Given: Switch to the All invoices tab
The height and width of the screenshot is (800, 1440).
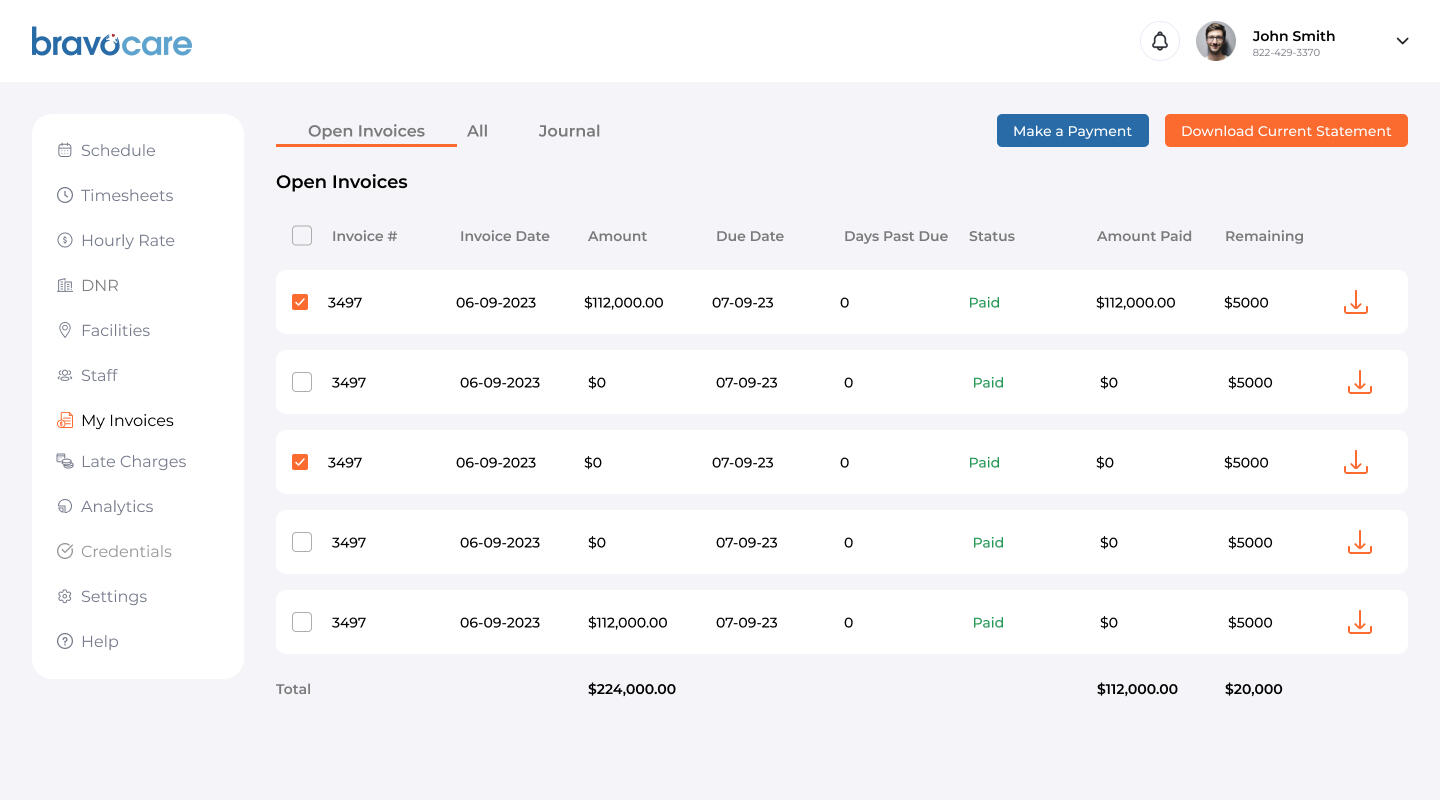Looking at the screenshot, I should point(477,131).
